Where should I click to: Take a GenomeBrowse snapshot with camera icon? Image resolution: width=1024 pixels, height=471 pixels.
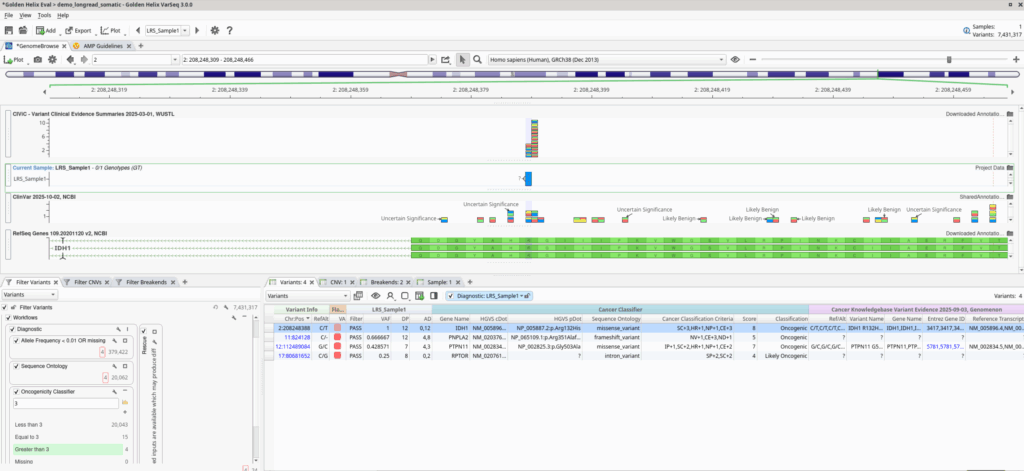38,59
